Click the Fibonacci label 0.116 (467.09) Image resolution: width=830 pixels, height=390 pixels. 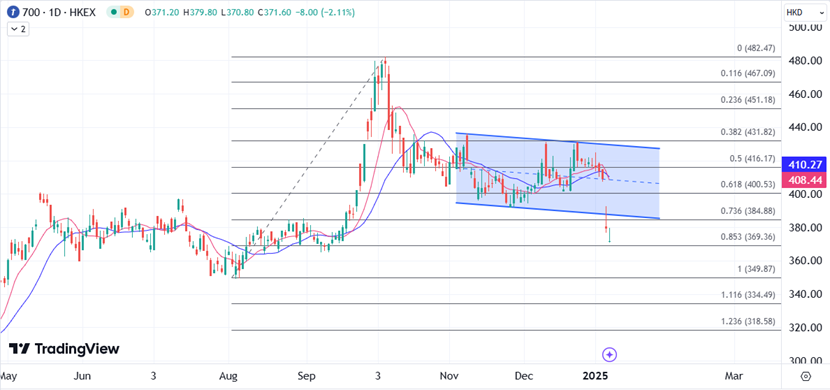[x=747, y=74]
